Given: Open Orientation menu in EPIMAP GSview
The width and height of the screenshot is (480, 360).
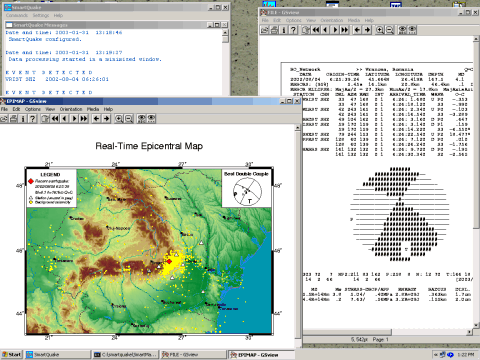Looking at the screenshot, I should (71, 109).
